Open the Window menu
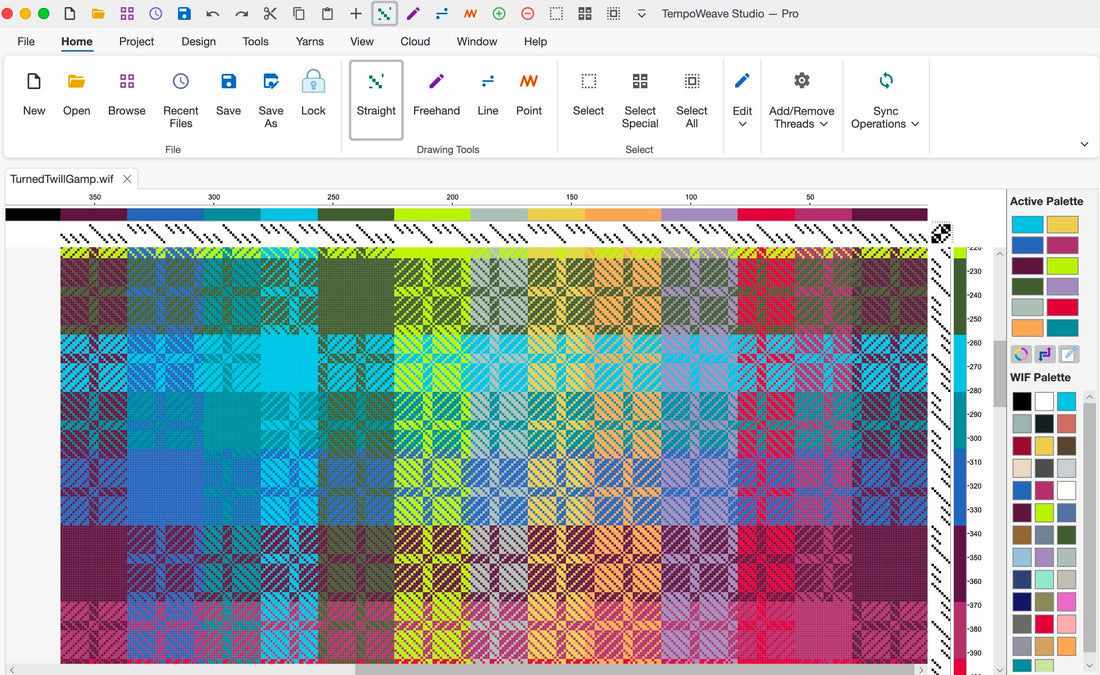This screenshot has height=675, width=1100. pyautogui.click(x=477, y=41)
